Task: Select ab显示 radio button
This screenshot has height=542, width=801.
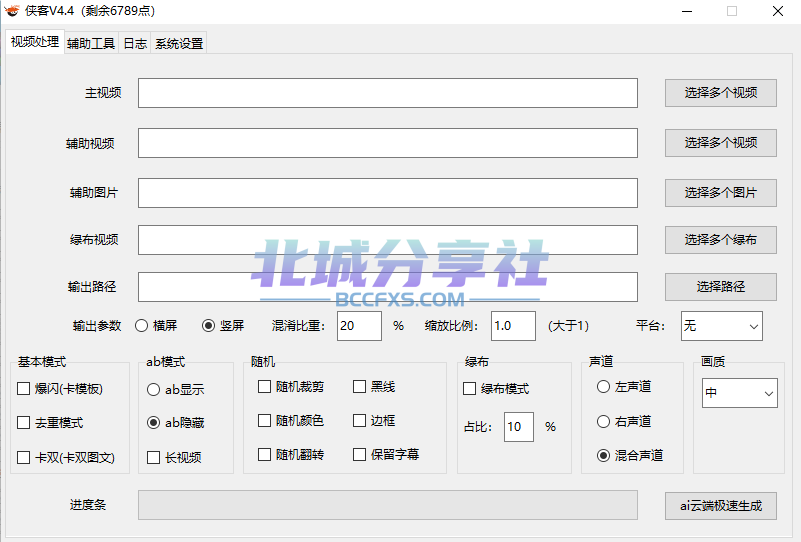Action: tap(153, 390)
